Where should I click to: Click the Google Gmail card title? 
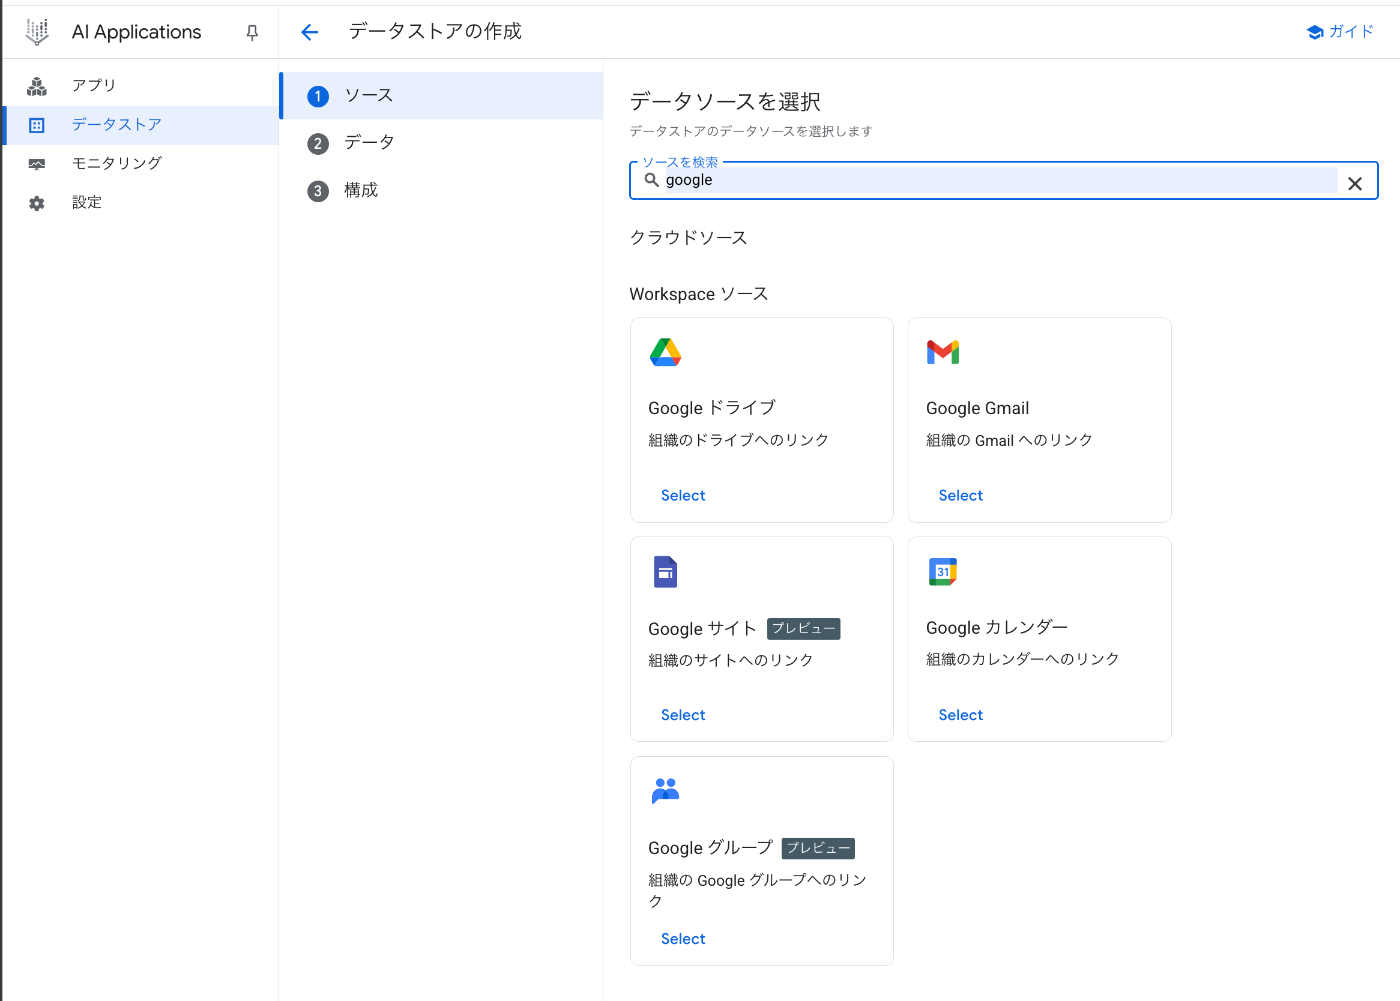pos(977,408)
